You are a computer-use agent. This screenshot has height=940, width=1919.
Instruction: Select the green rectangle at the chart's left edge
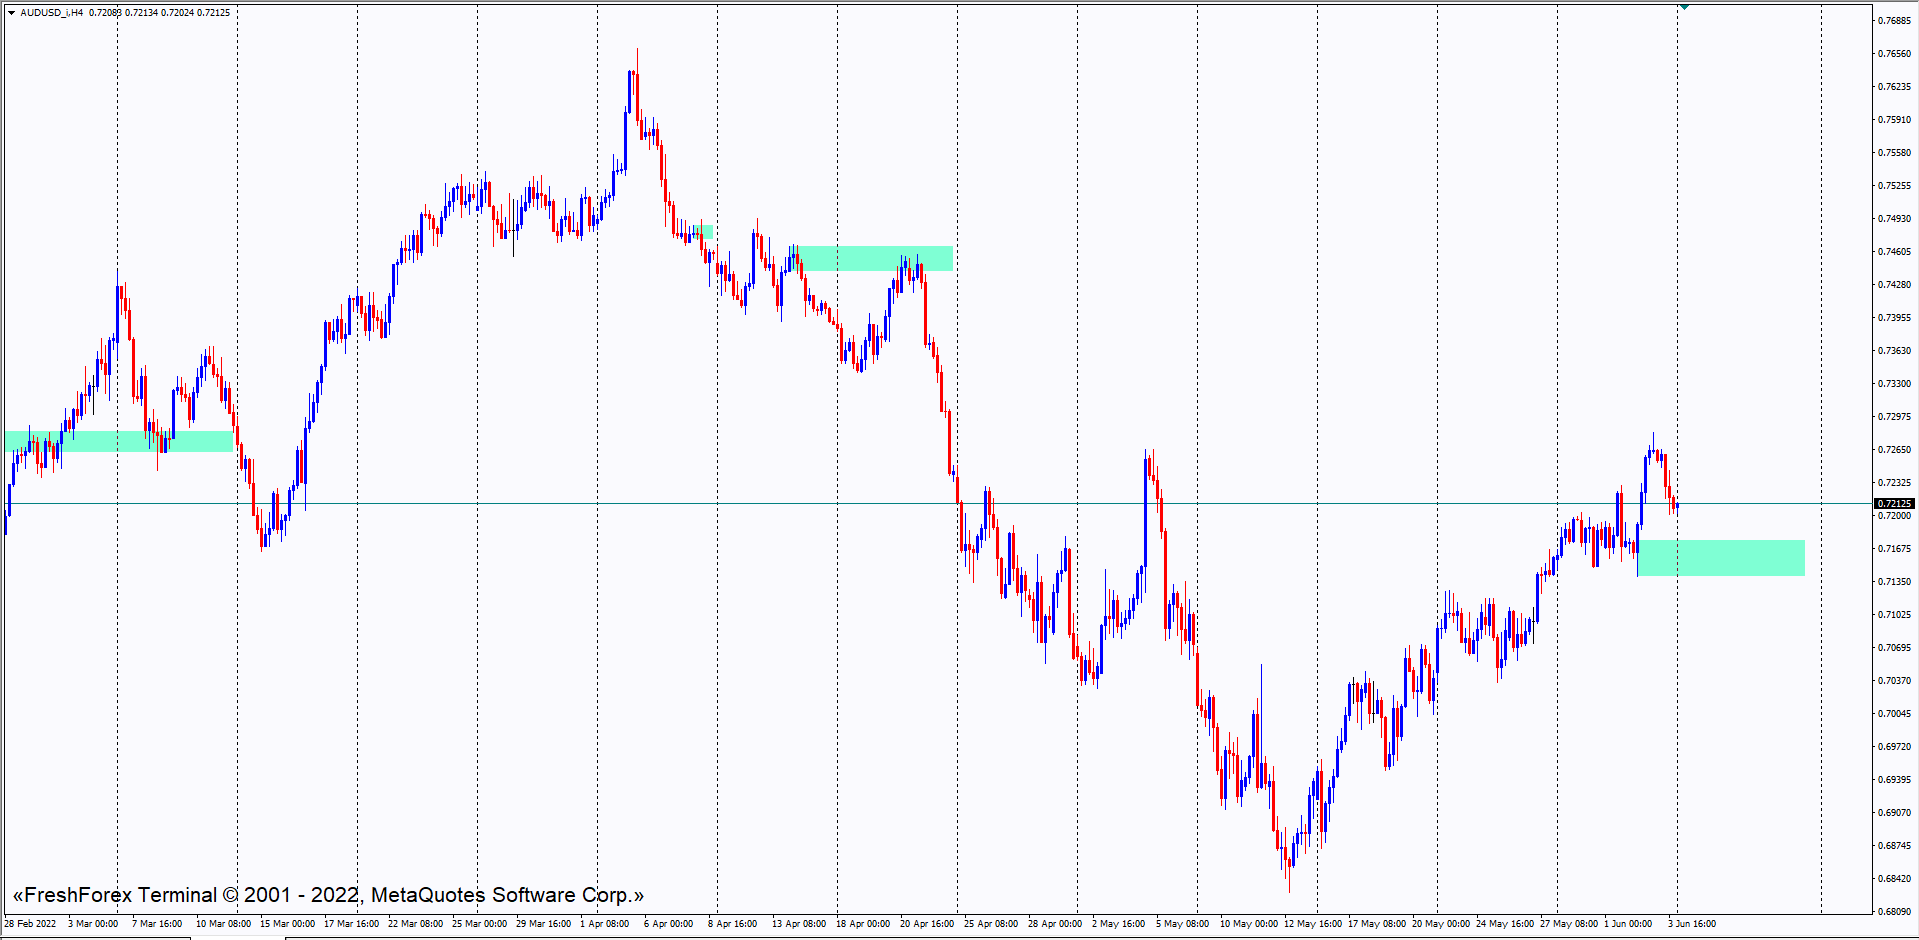click(x=118, y=441)
